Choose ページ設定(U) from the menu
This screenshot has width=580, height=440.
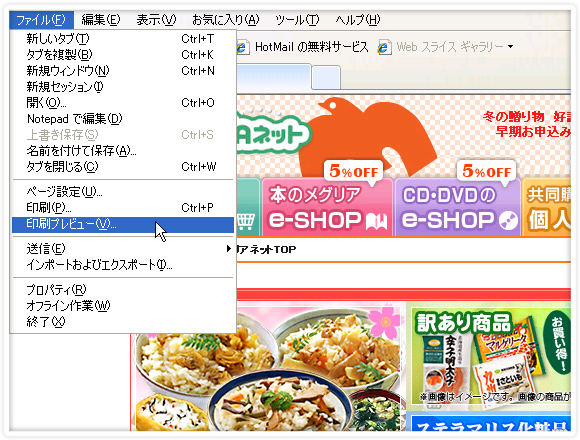point(123,192)
